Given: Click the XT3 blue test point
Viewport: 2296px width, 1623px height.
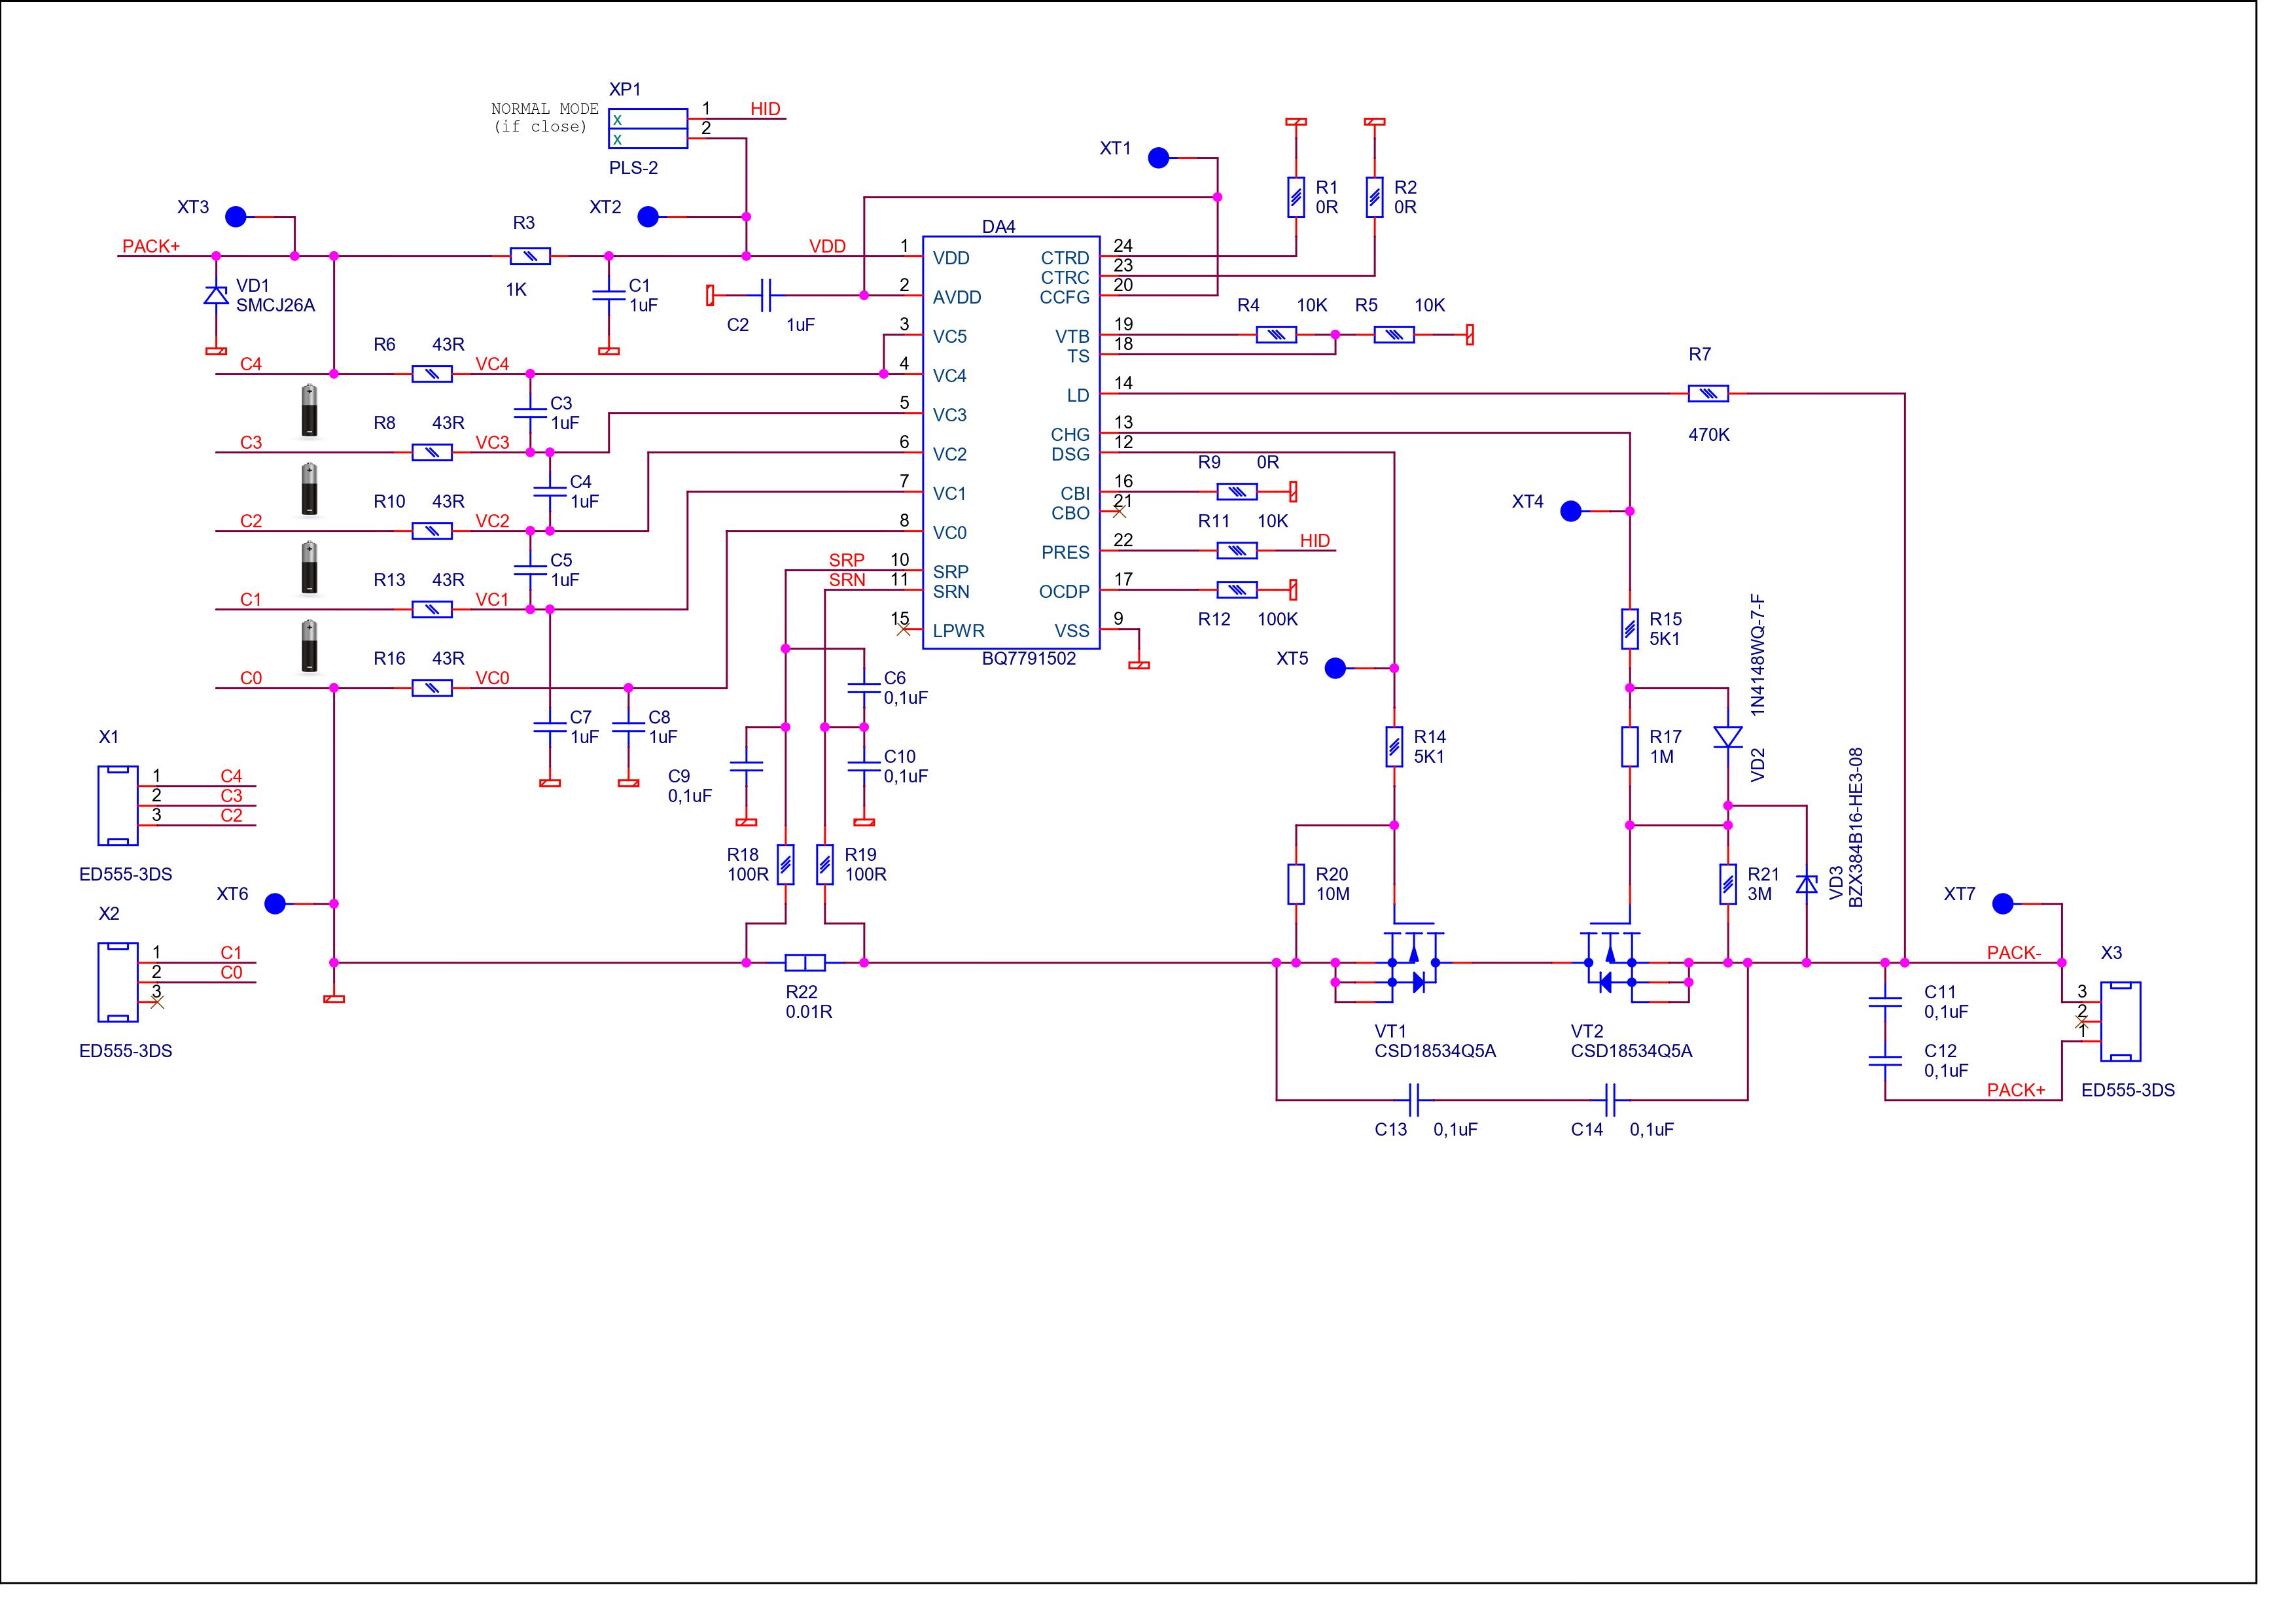Looking at the screenshot, I should point(236,216).
